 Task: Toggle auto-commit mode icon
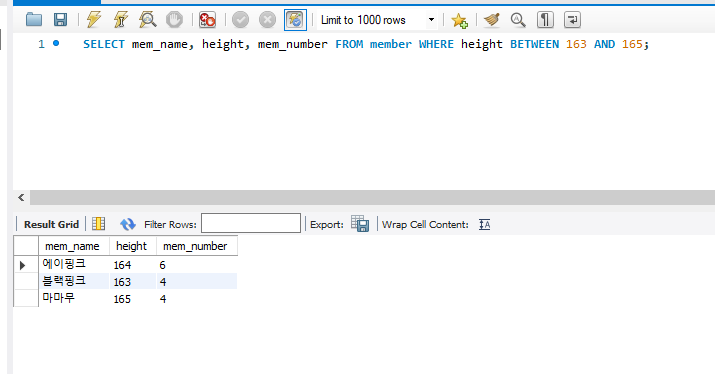(x=295, y=20)
